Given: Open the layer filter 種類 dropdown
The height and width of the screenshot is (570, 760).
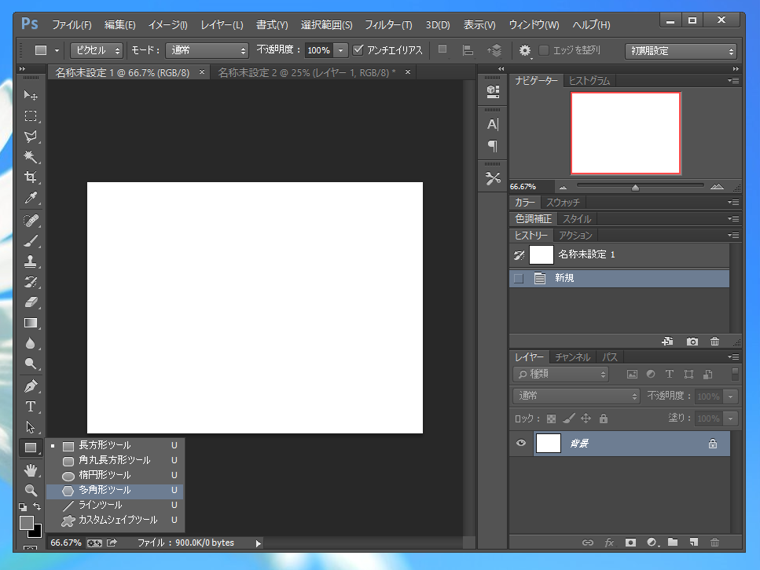Looking at the screenshot, I should (560, 374).
